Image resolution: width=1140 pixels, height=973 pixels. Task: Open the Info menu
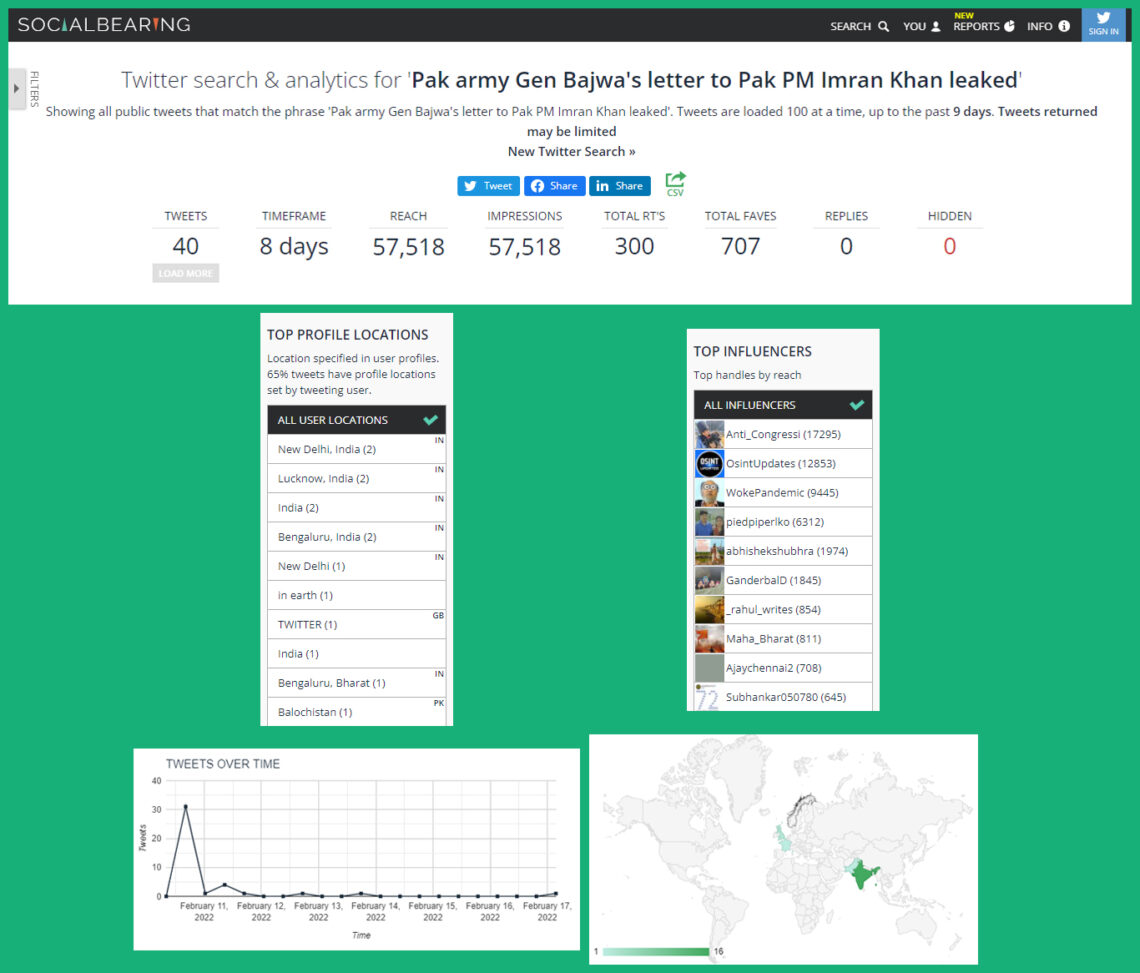(x=1048, y=26)
